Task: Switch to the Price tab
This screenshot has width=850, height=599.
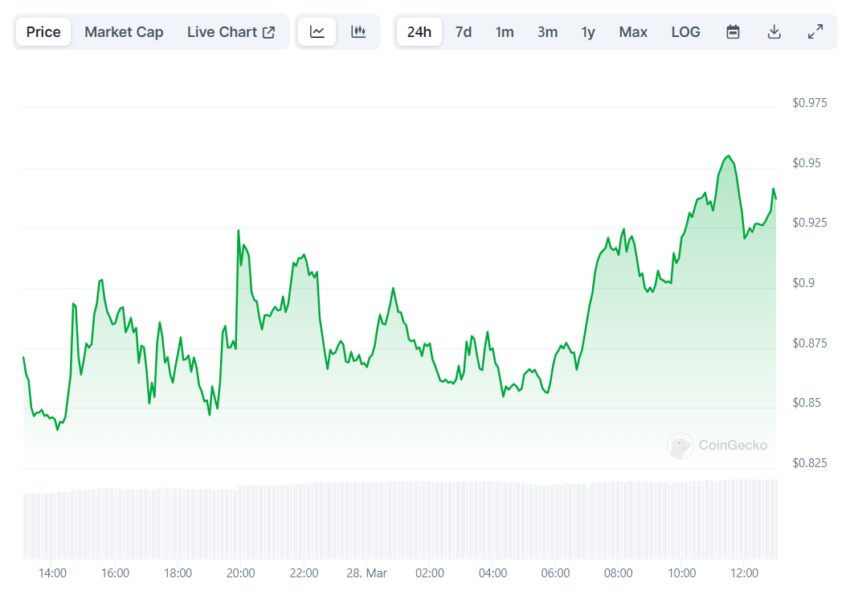Action: [43, 32]
